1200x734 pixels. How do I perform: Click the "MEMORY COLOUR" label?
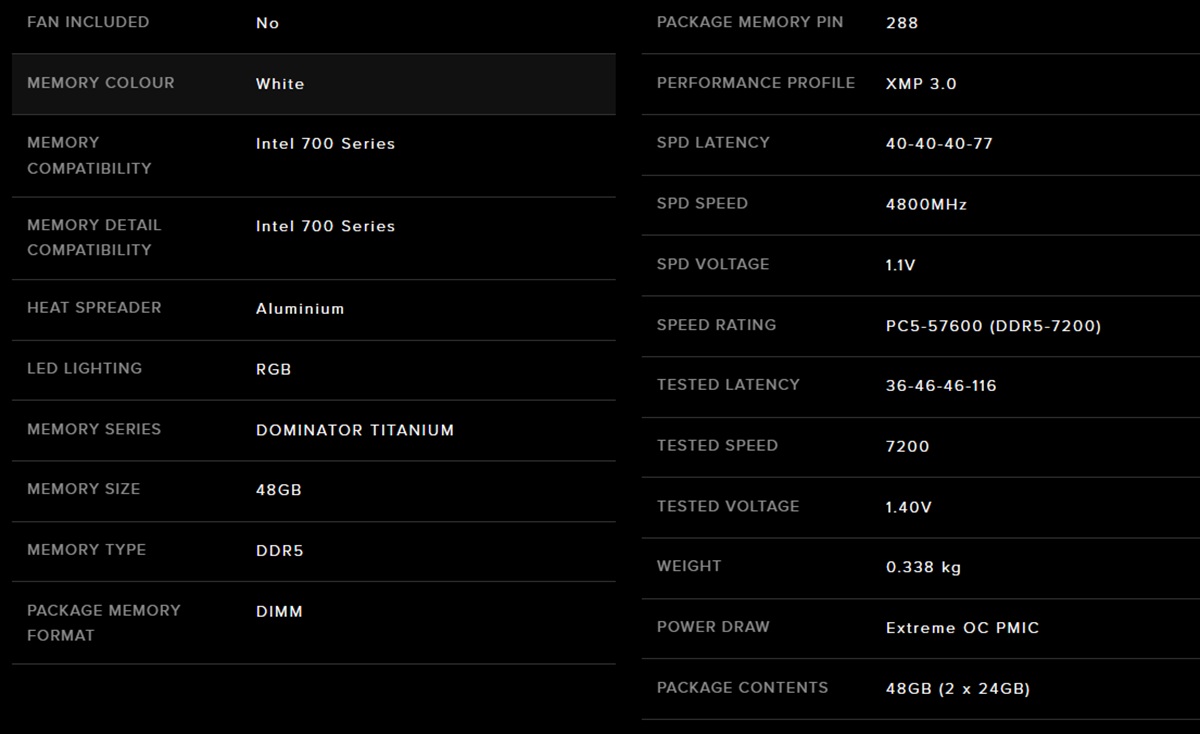(101, 83)
